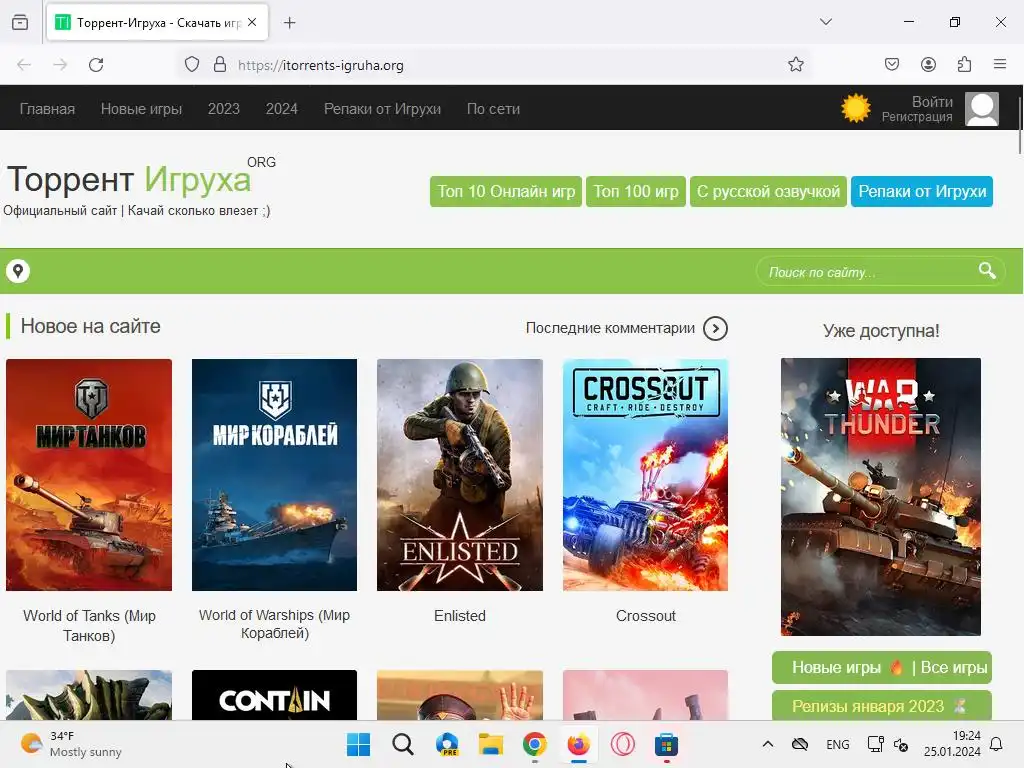
Task: Open World of Tanks cover thumbnail
Action: pyautogui.click(x=89, y=475)
